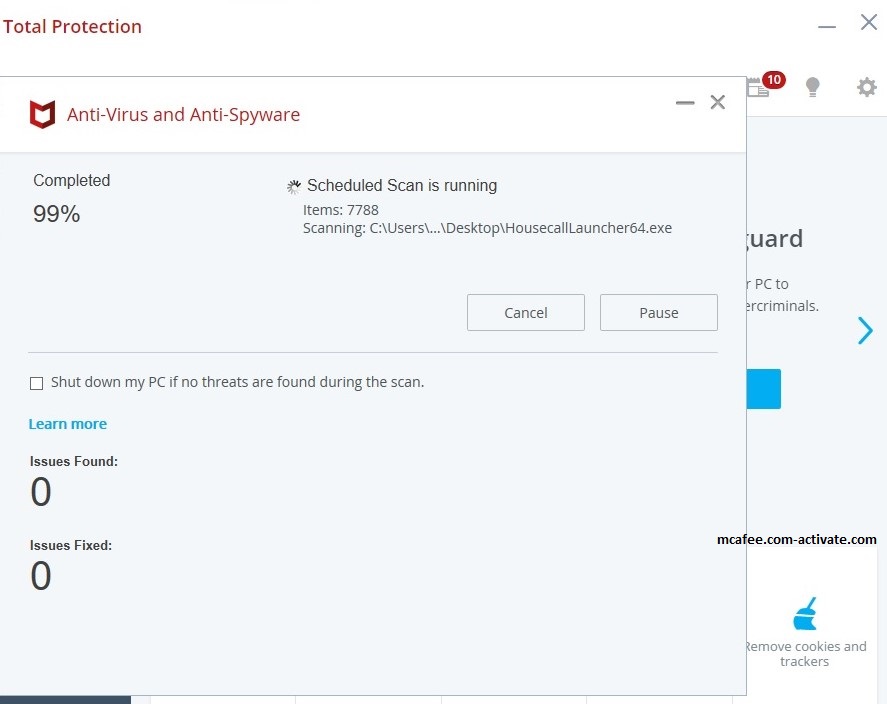
Task: Open the calendar notifications icon with badge 10
Action: tap(765, 85)
